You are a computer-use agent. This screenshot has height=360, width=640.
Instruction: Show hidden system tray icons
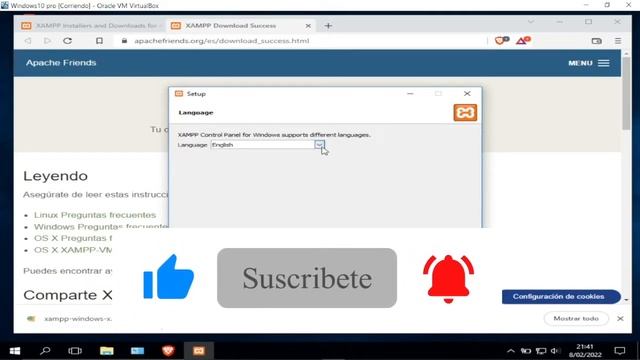pos(511,351)
